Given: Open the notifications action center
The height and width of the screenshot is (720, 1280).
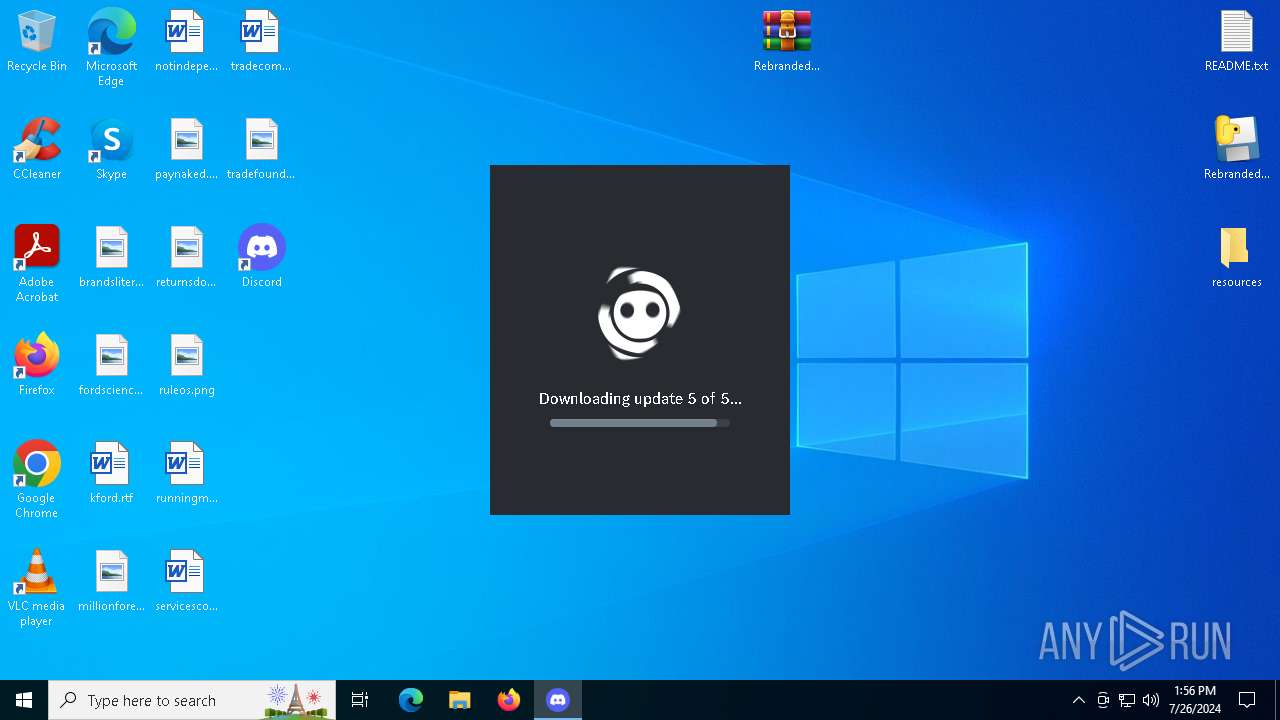Looking at the screenshot, I should pos(1247,700).
